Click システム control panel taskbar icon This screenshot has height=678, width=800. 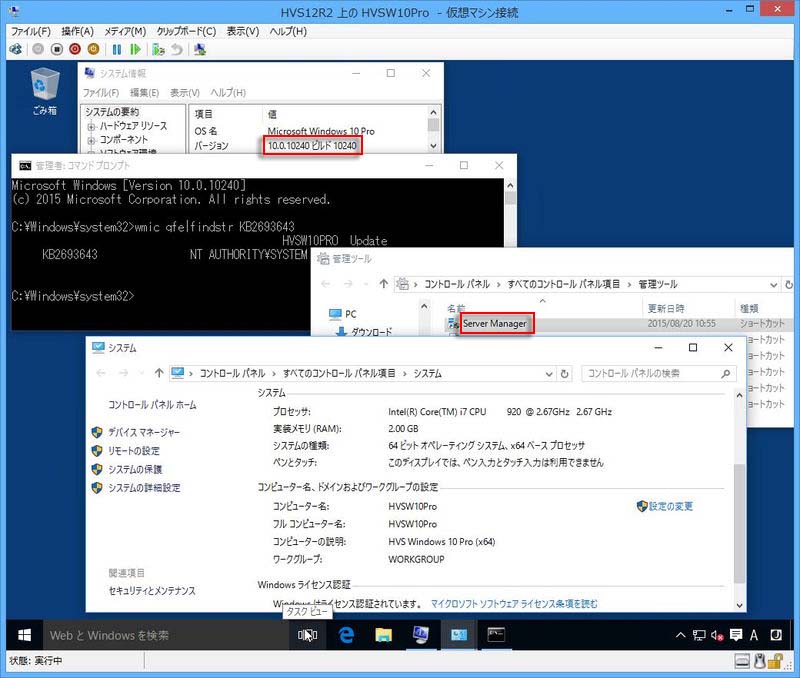pos(459,635)
